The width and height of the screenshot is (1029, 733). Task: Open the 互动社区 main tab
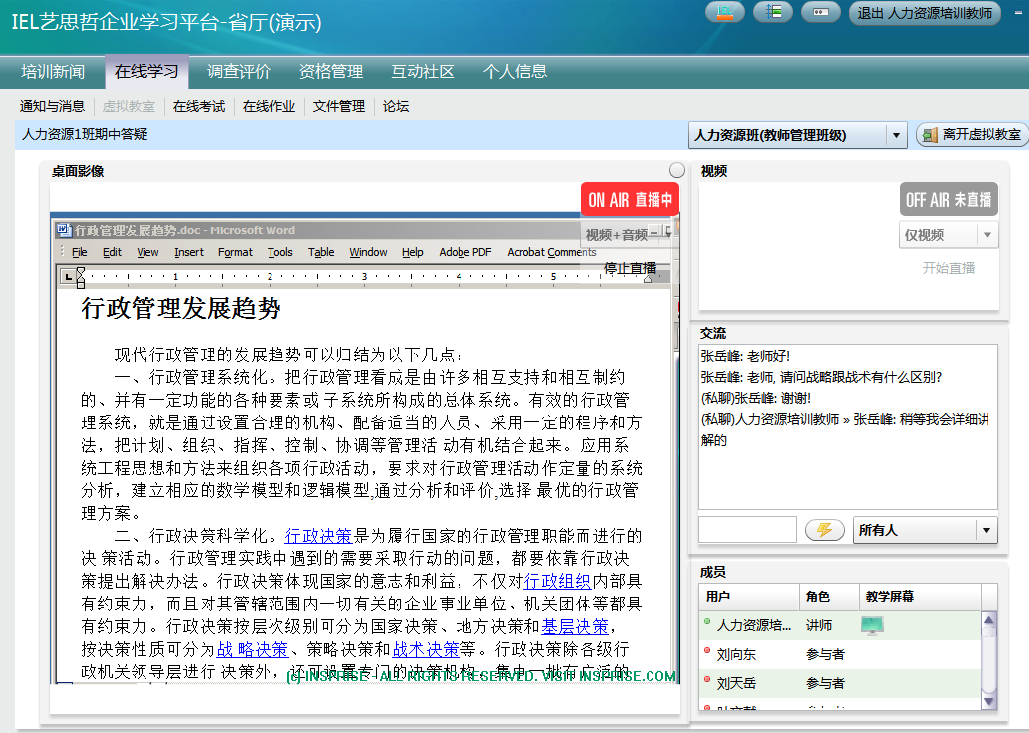[x=423, y=72]
